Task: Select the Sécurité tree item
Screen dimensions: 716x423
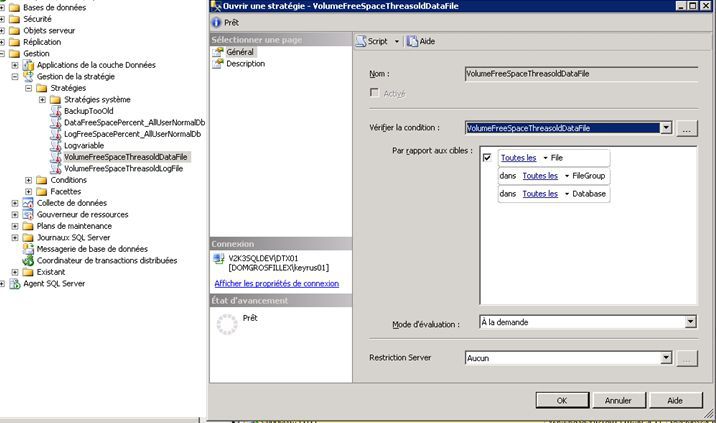Action: point(37,19)
